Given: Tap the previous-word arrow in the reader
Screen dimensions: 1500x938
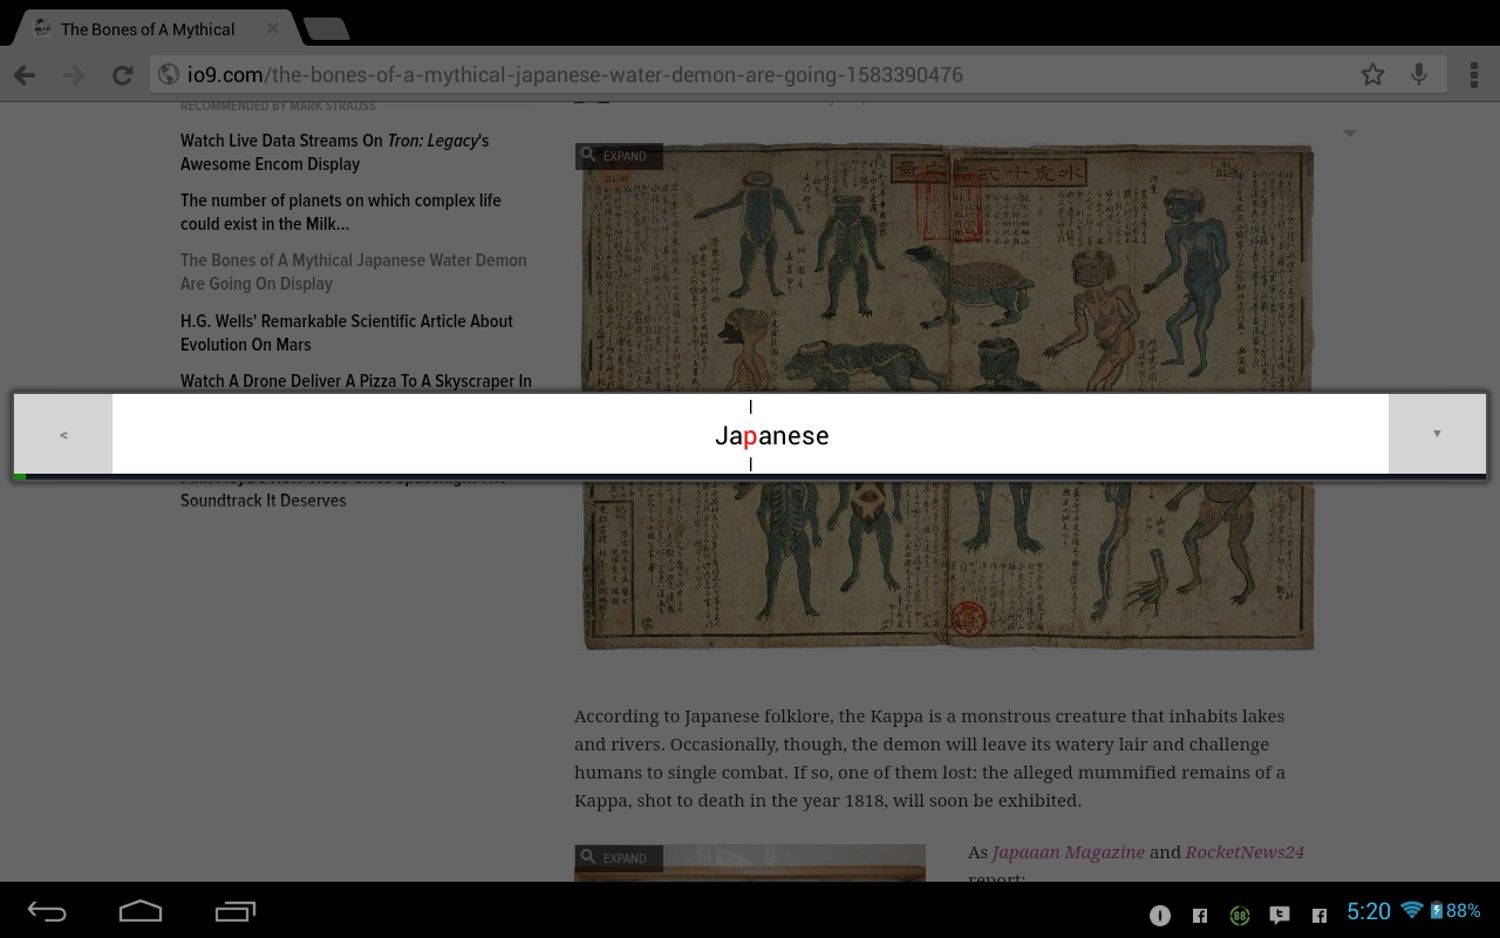Looking at the screenshot, I should coord(63,433).
